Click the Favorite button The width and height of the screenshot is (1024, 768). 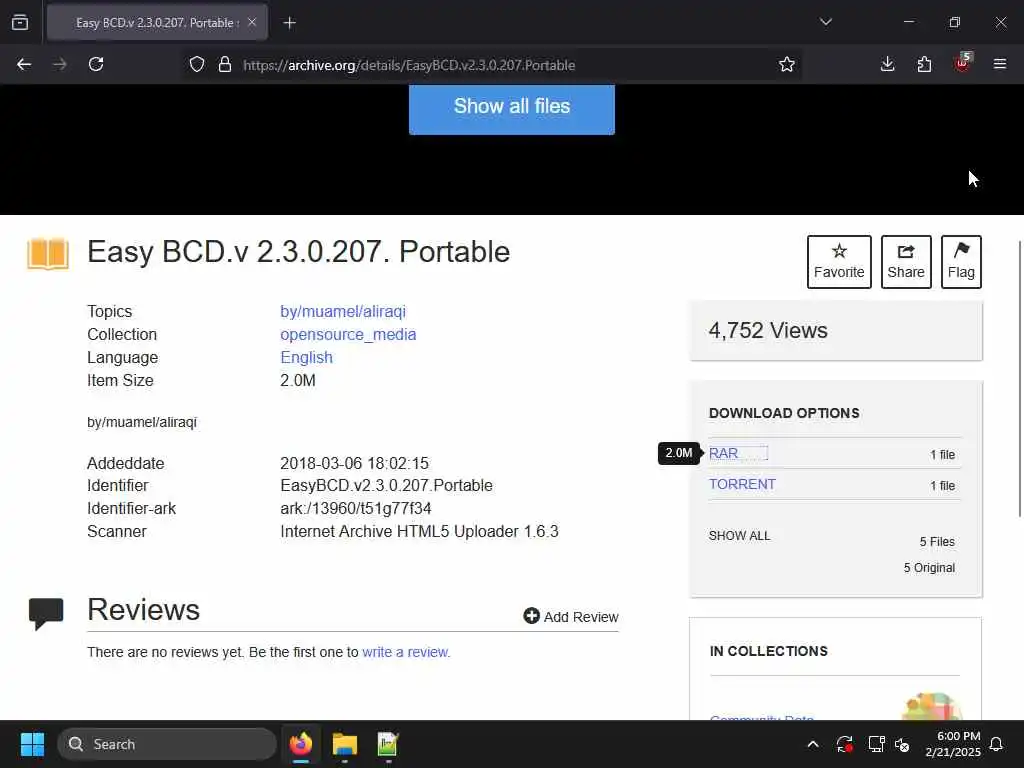pos(839,262)
